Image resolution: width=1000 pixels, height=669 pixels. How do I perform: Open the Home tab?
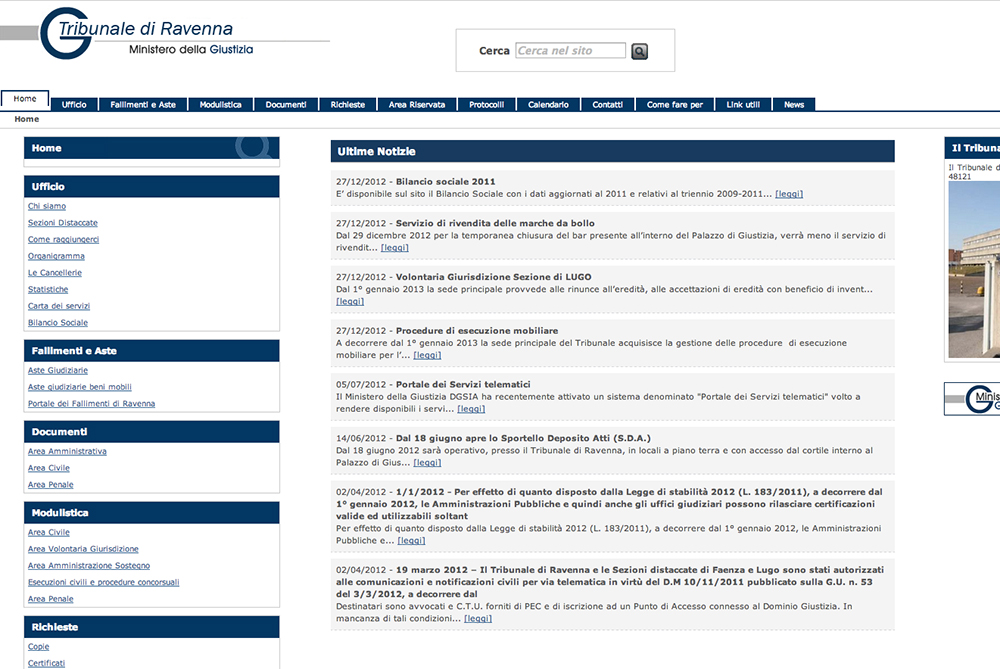click(25, 99)
